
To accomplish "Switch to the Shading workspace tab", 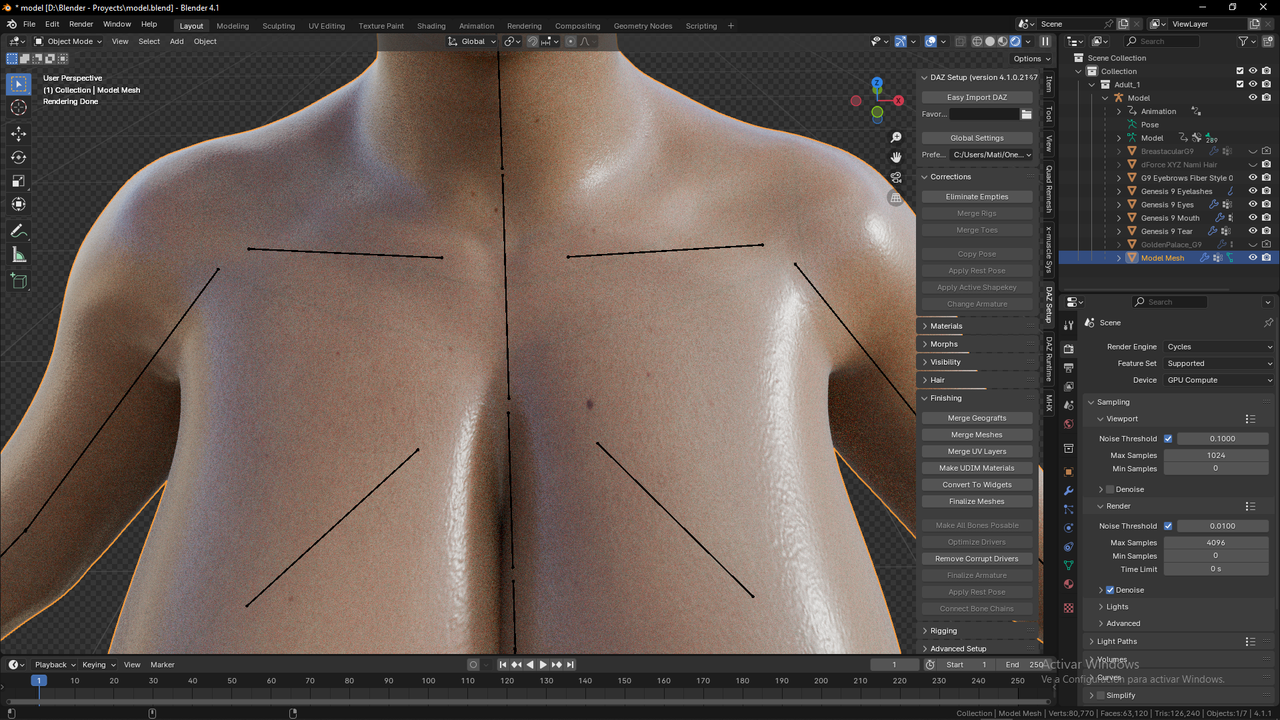I will 431,25.
